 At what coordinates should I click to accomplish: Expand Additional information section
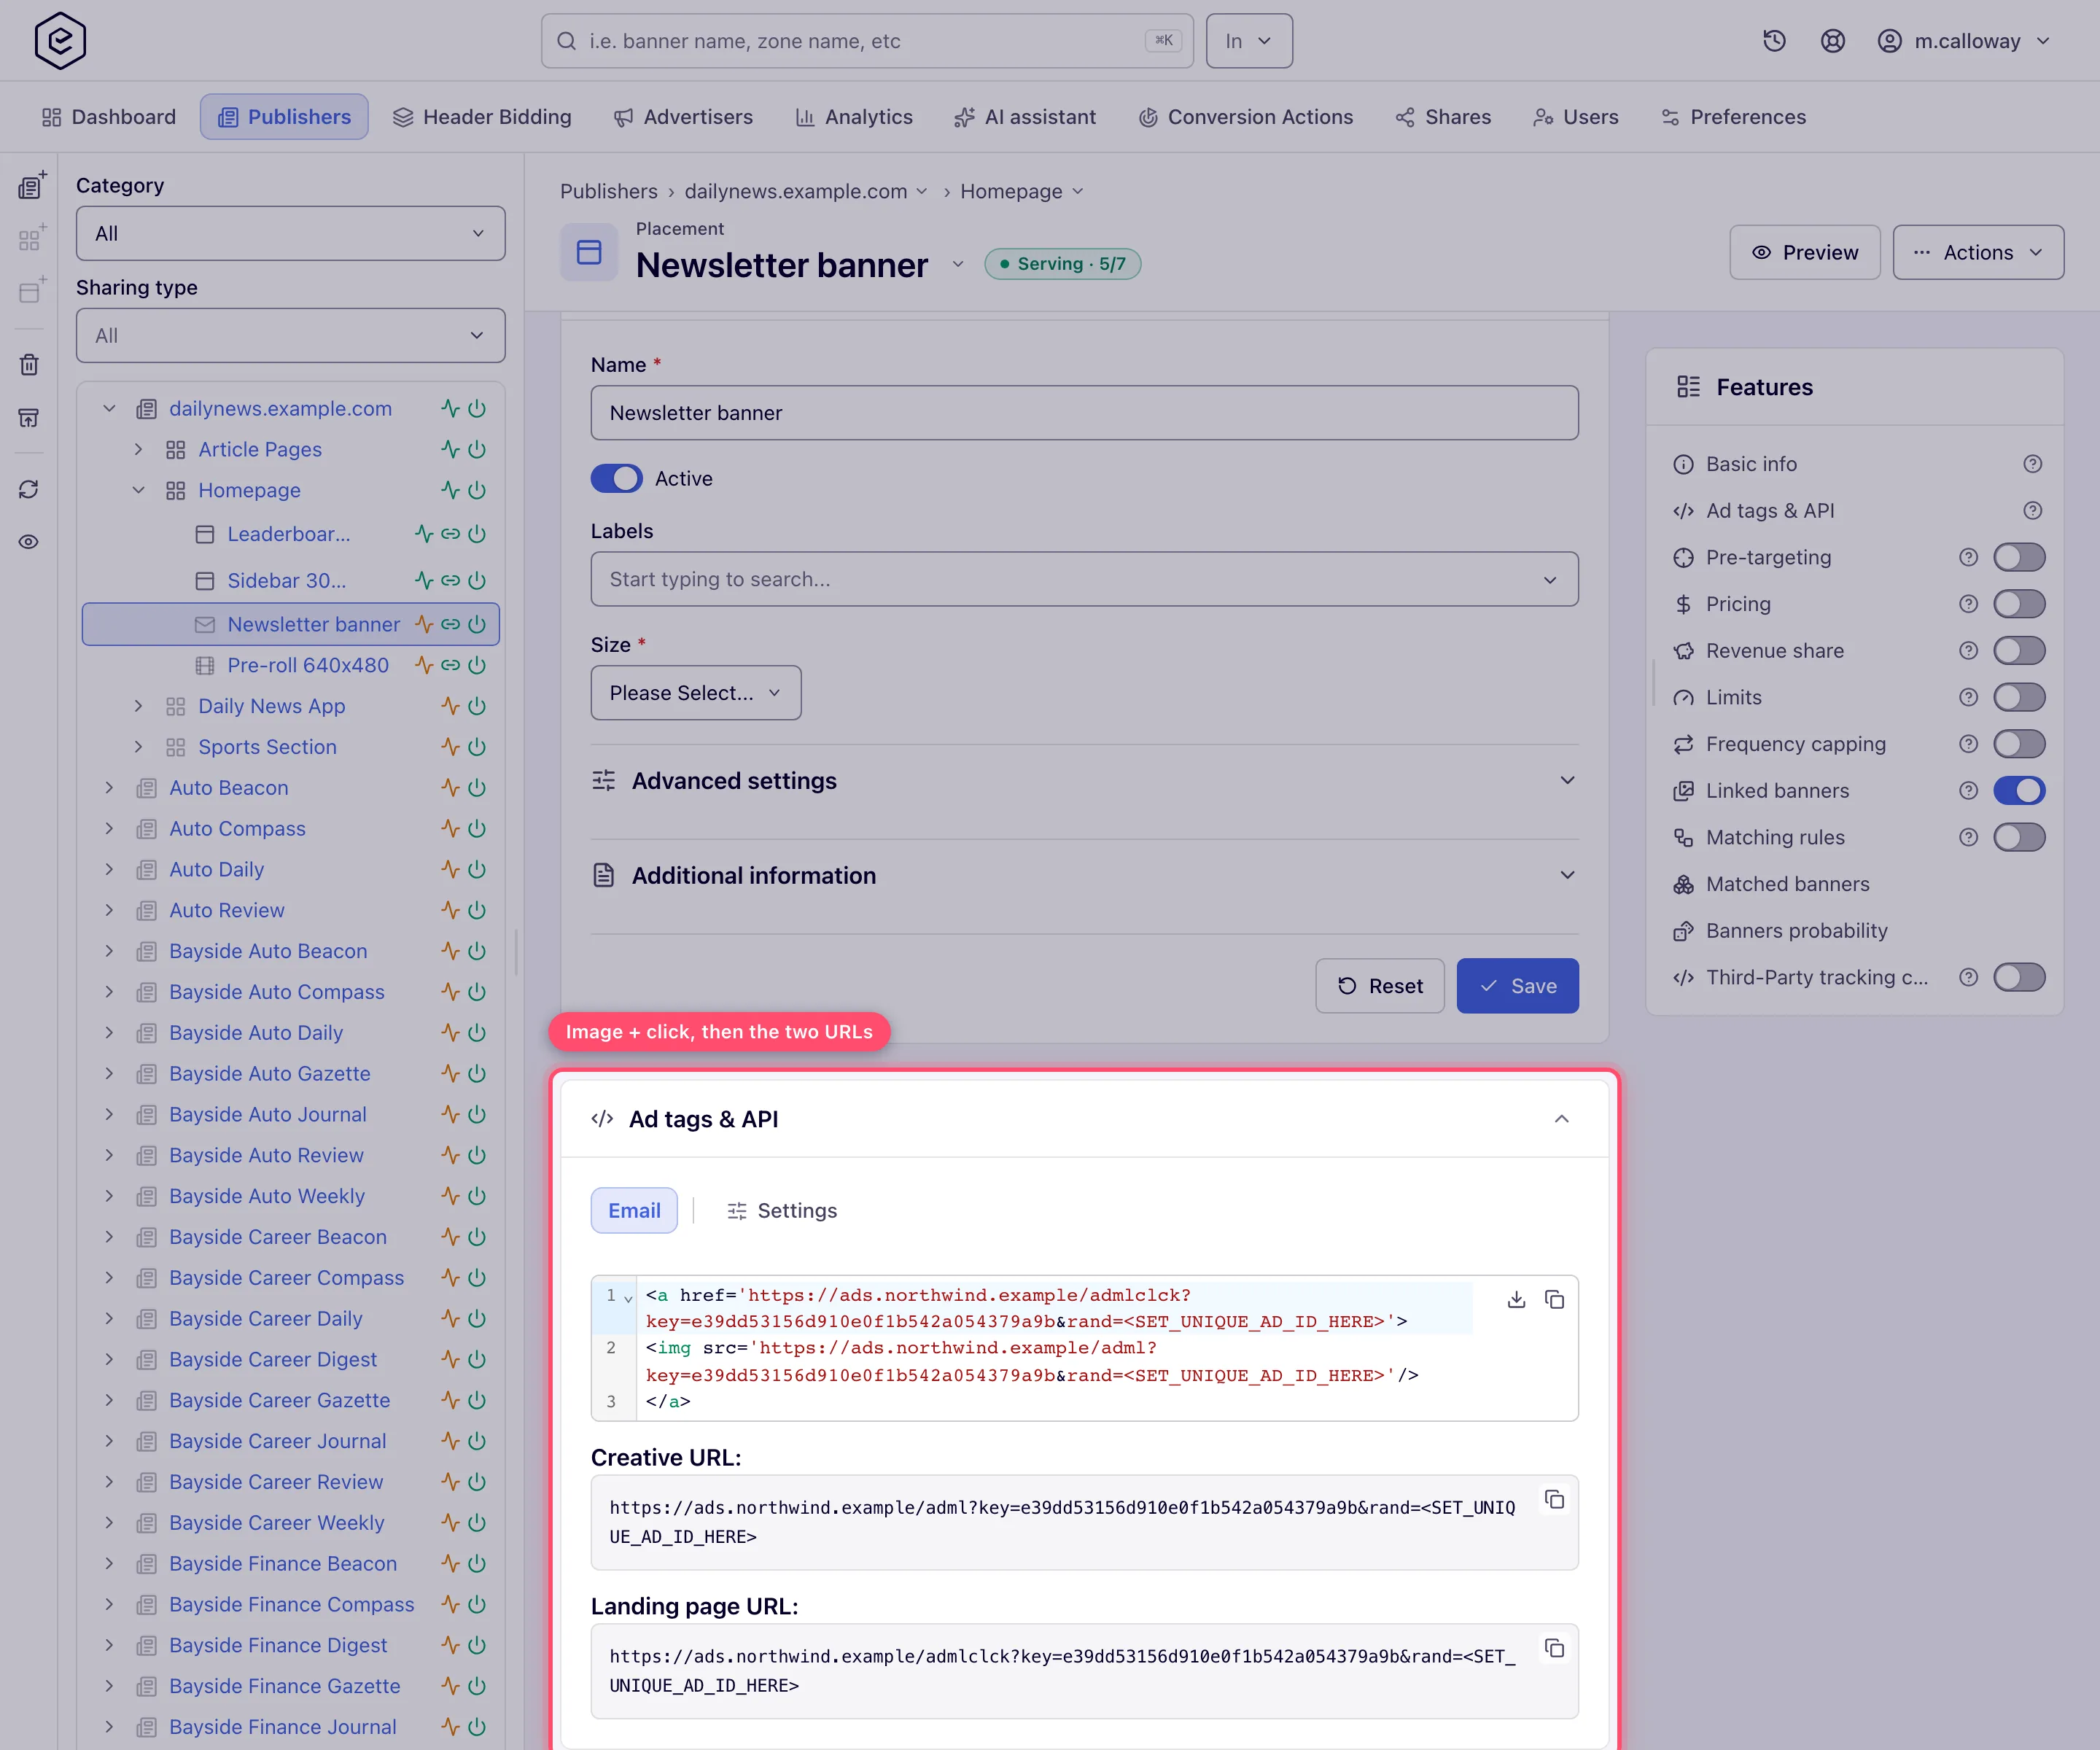[1084, 876]
